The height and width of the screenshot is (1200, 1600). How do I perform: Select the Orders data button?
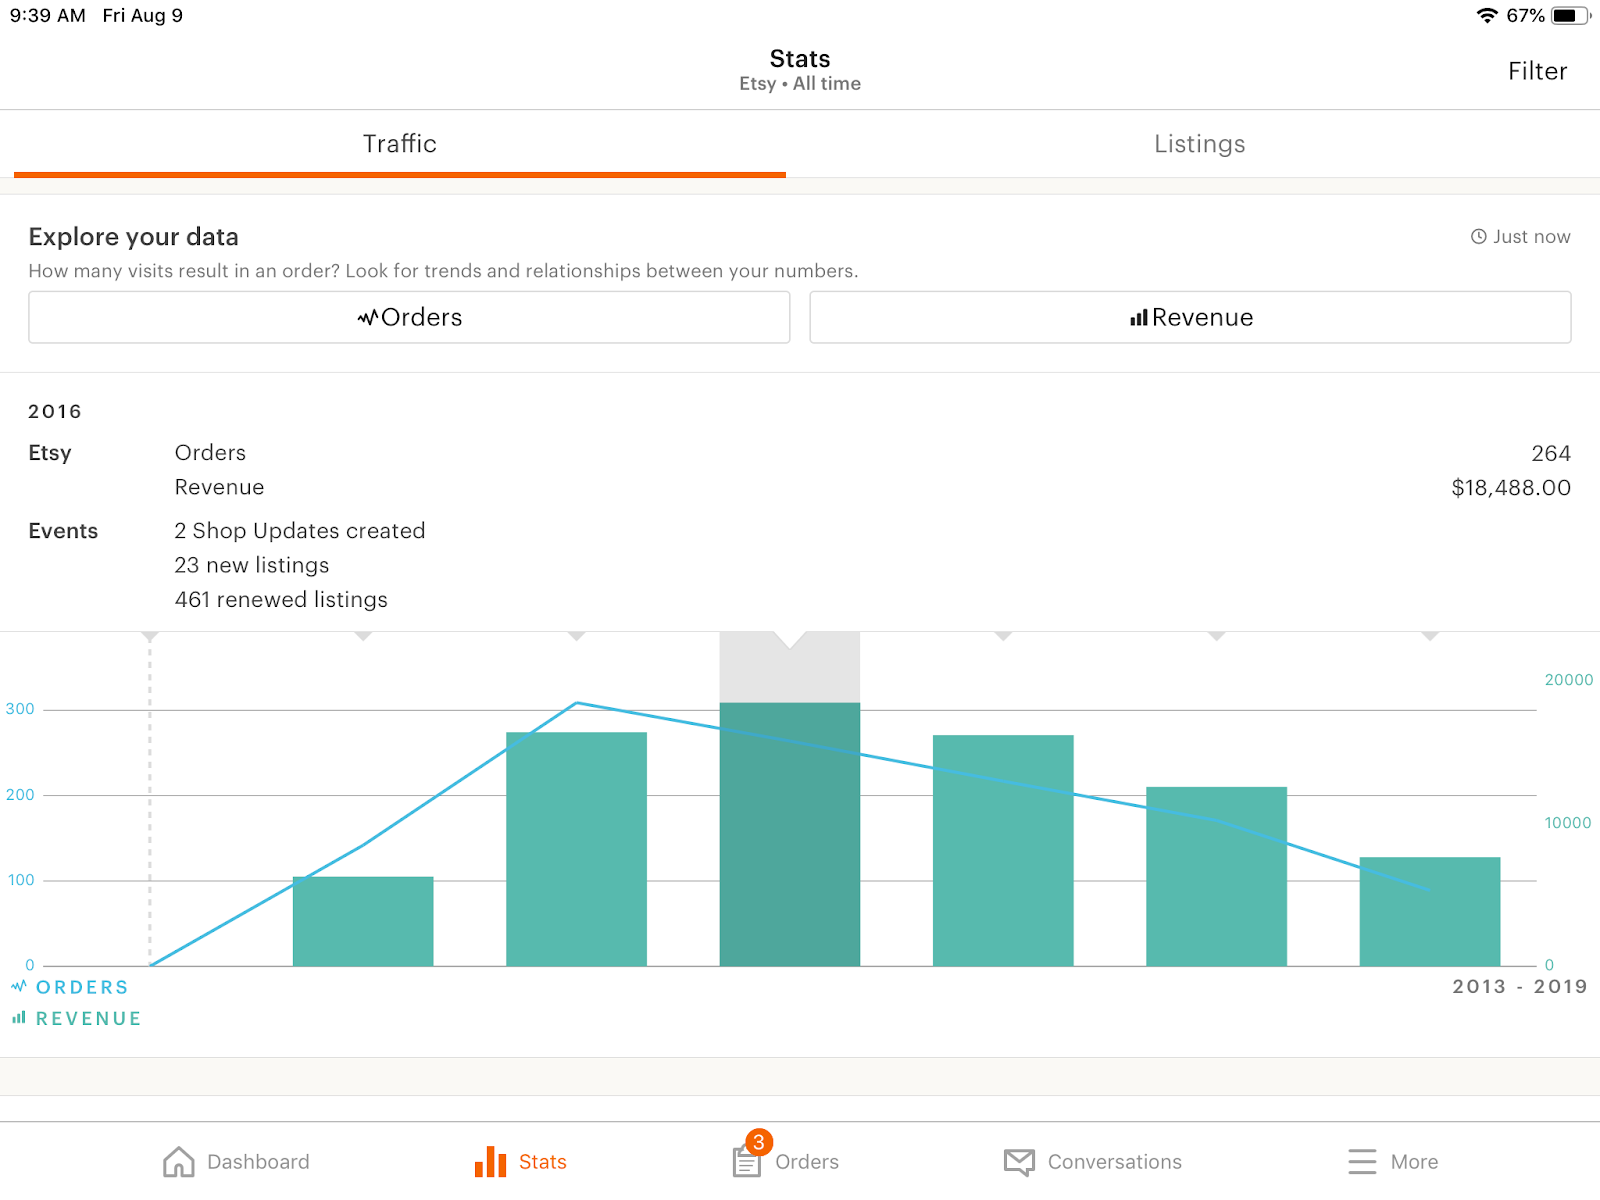click(409, 317)
